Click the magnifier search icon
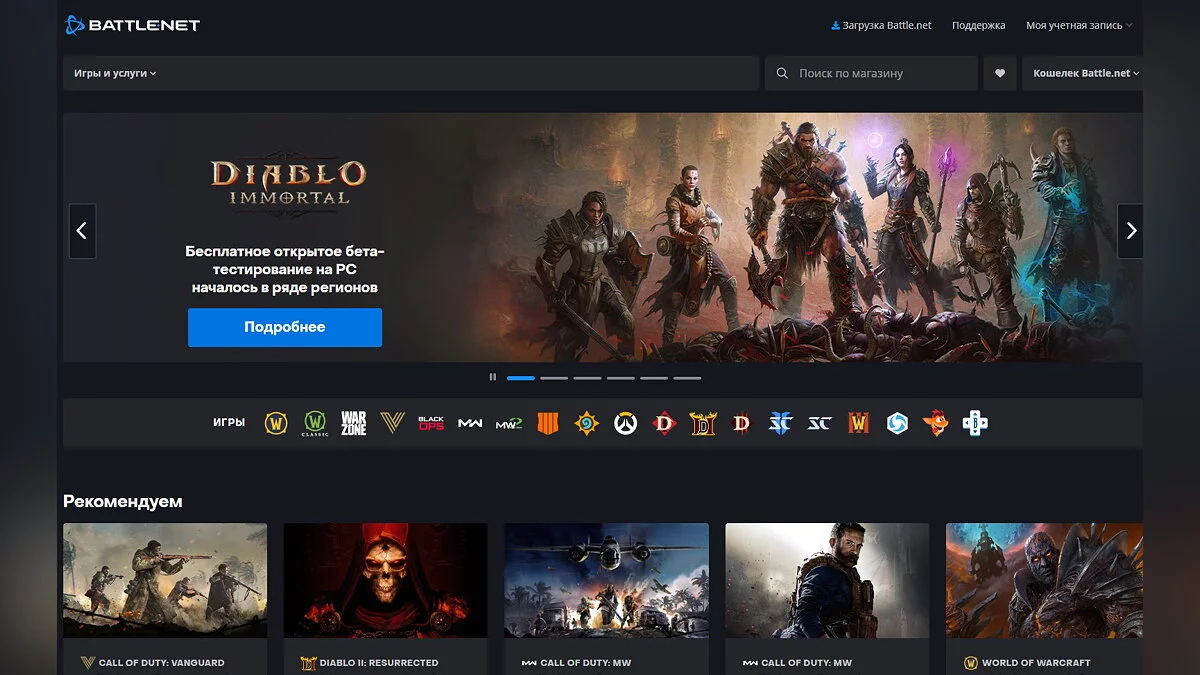 tap(782, 73)
